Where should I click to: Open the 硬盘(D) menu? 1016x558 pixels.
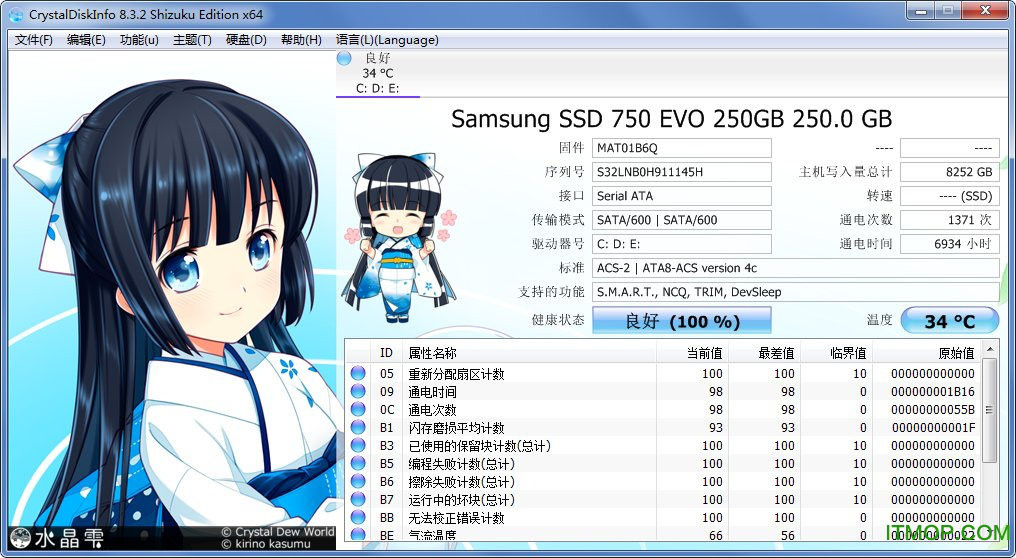pos(246,40)
